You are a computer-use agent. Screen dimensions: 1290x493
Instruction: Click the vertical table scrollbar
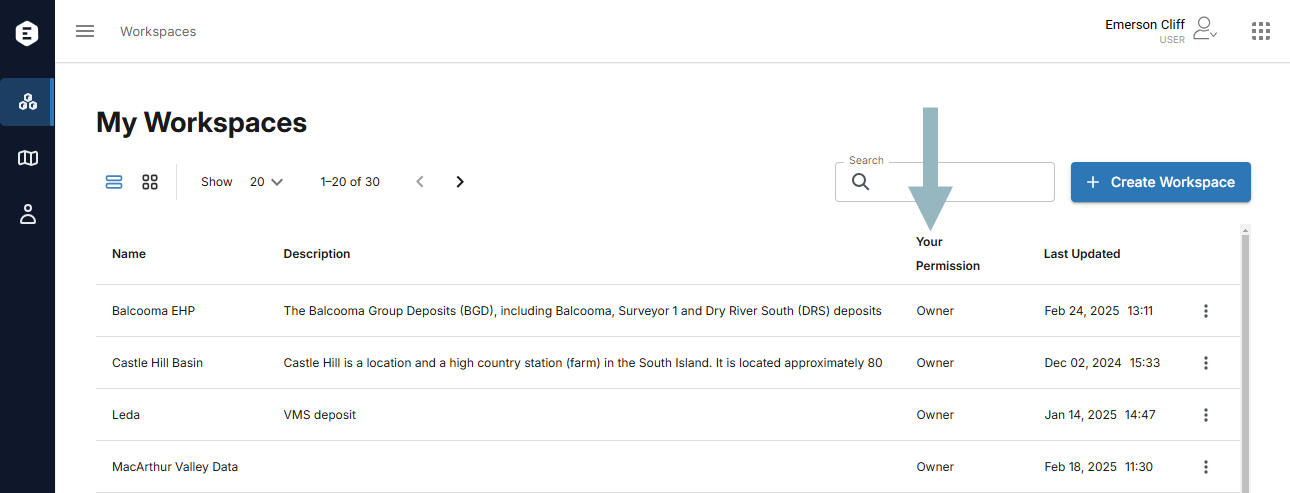coord(1245,360)
